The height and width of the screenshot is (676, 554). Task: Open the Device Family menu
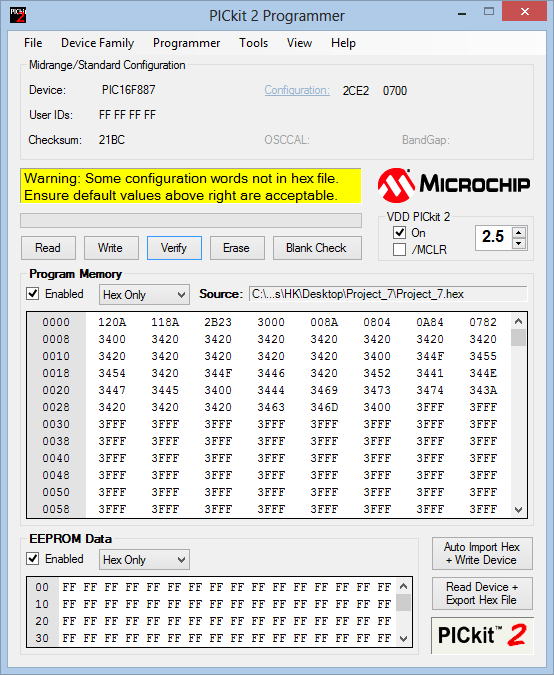(x=97, y=43)
